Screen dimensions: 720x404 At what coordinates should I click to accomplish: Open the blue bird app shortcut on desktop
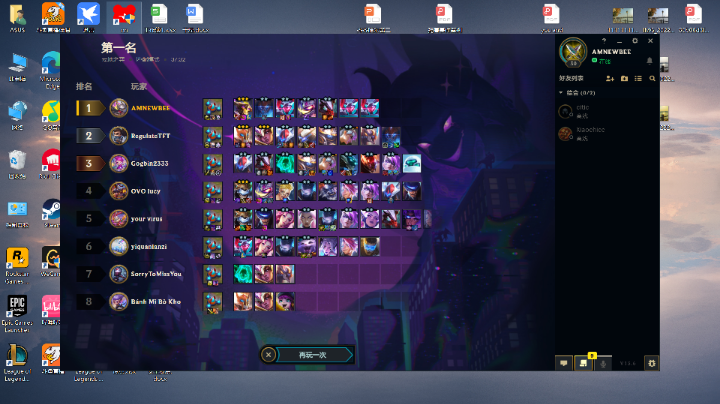point(88,17)
